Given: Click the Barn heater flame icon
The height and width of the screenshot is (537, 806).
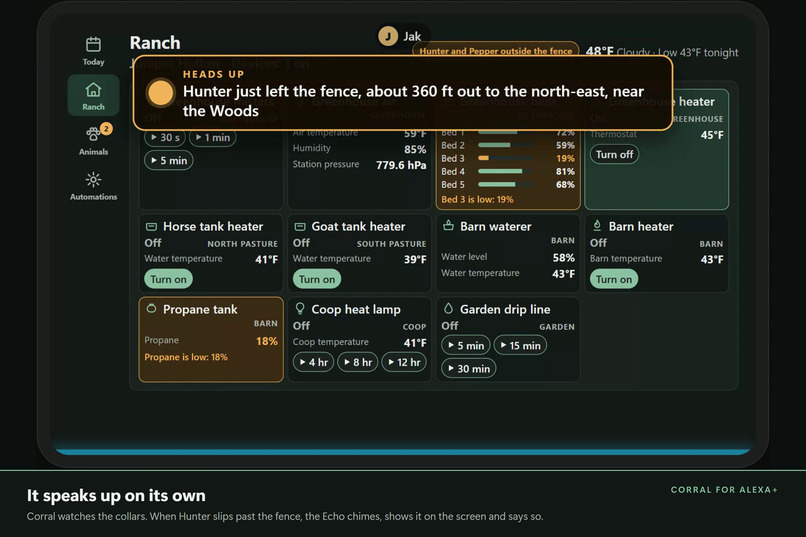Looking at the screenshot, I should [597, 226].
